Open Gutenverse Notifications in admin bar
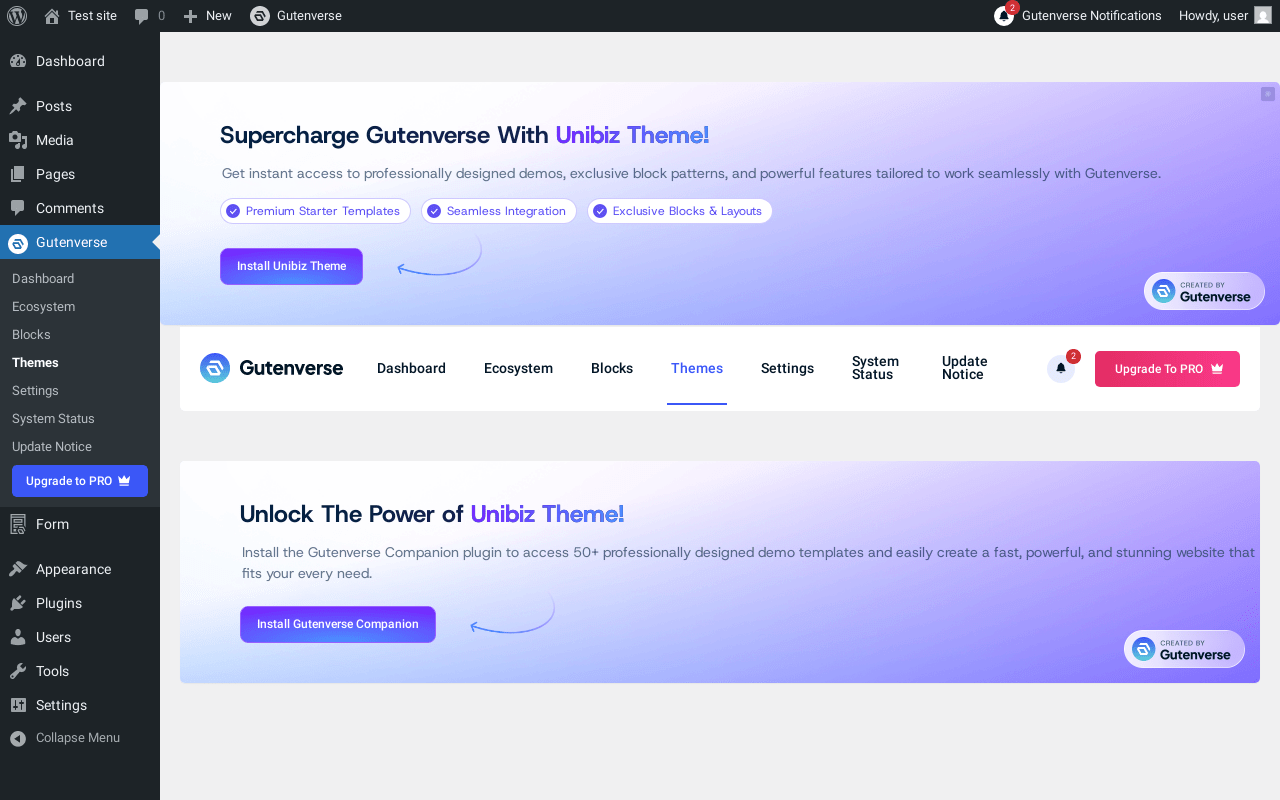Image resolution: width=1280 pixels, height=800 pixels. click(1078, 16)
